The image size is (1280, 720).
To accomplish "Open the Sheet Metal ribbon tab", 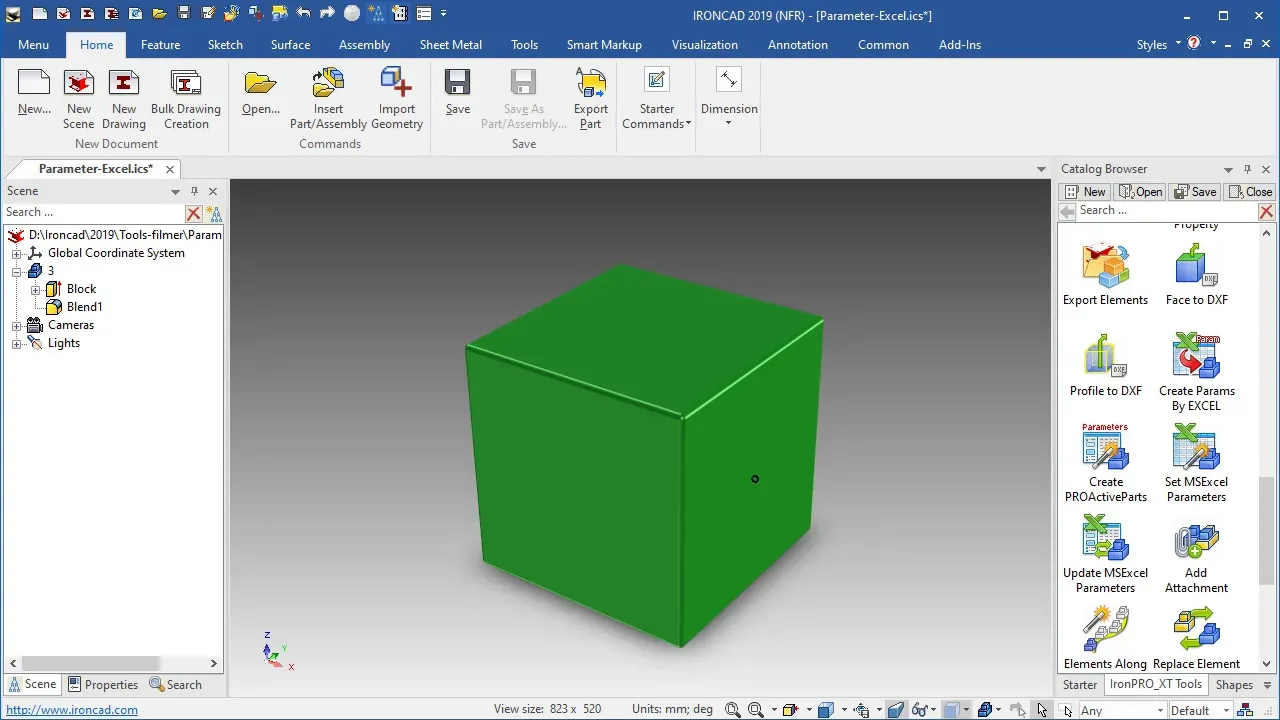I will pos(450,45).
